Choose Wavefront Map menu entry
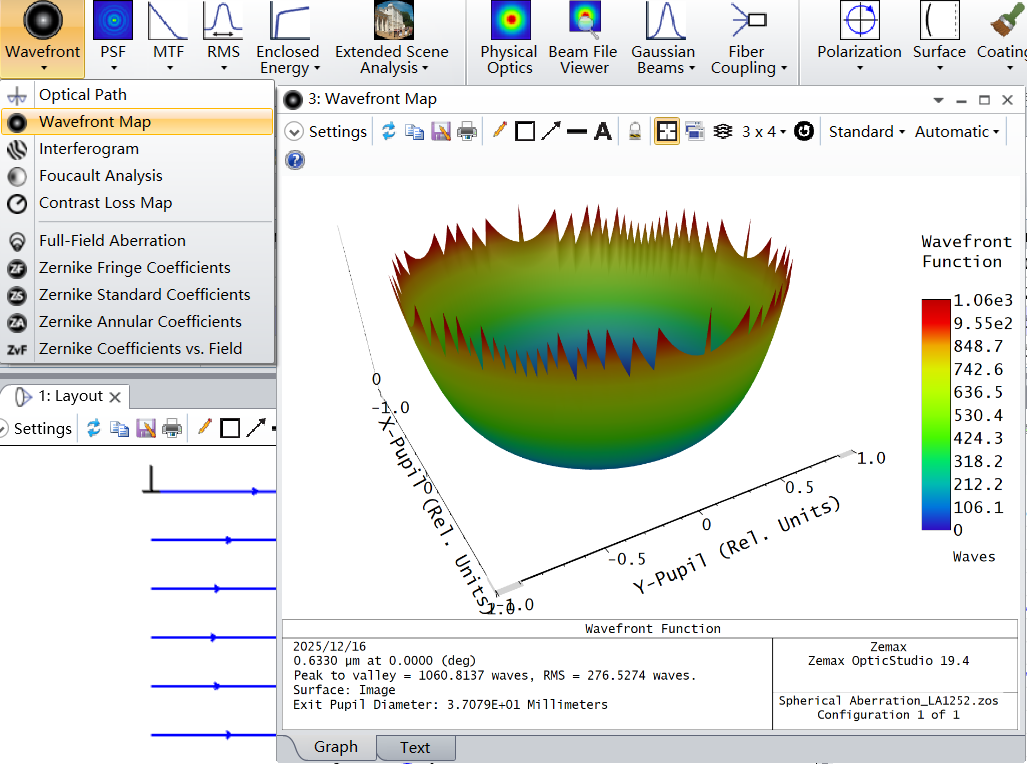 click(x=138, y=121)
